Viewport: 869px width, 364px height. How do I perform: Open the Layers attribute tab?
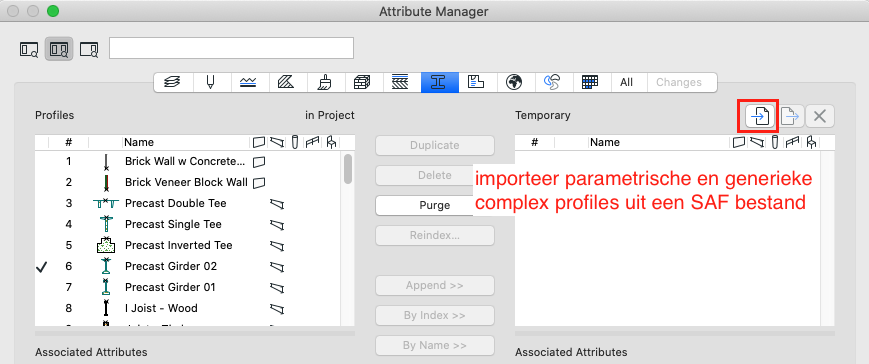173,82
